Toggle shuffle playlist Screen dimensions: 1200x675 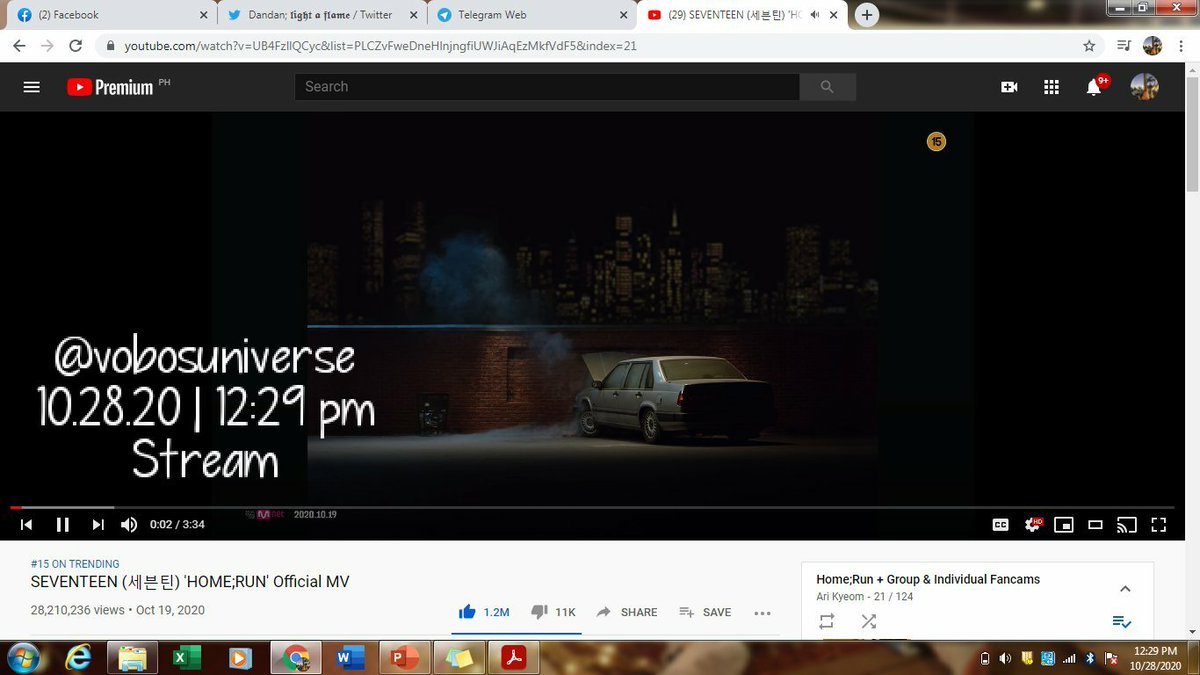[x=868, y=621]
